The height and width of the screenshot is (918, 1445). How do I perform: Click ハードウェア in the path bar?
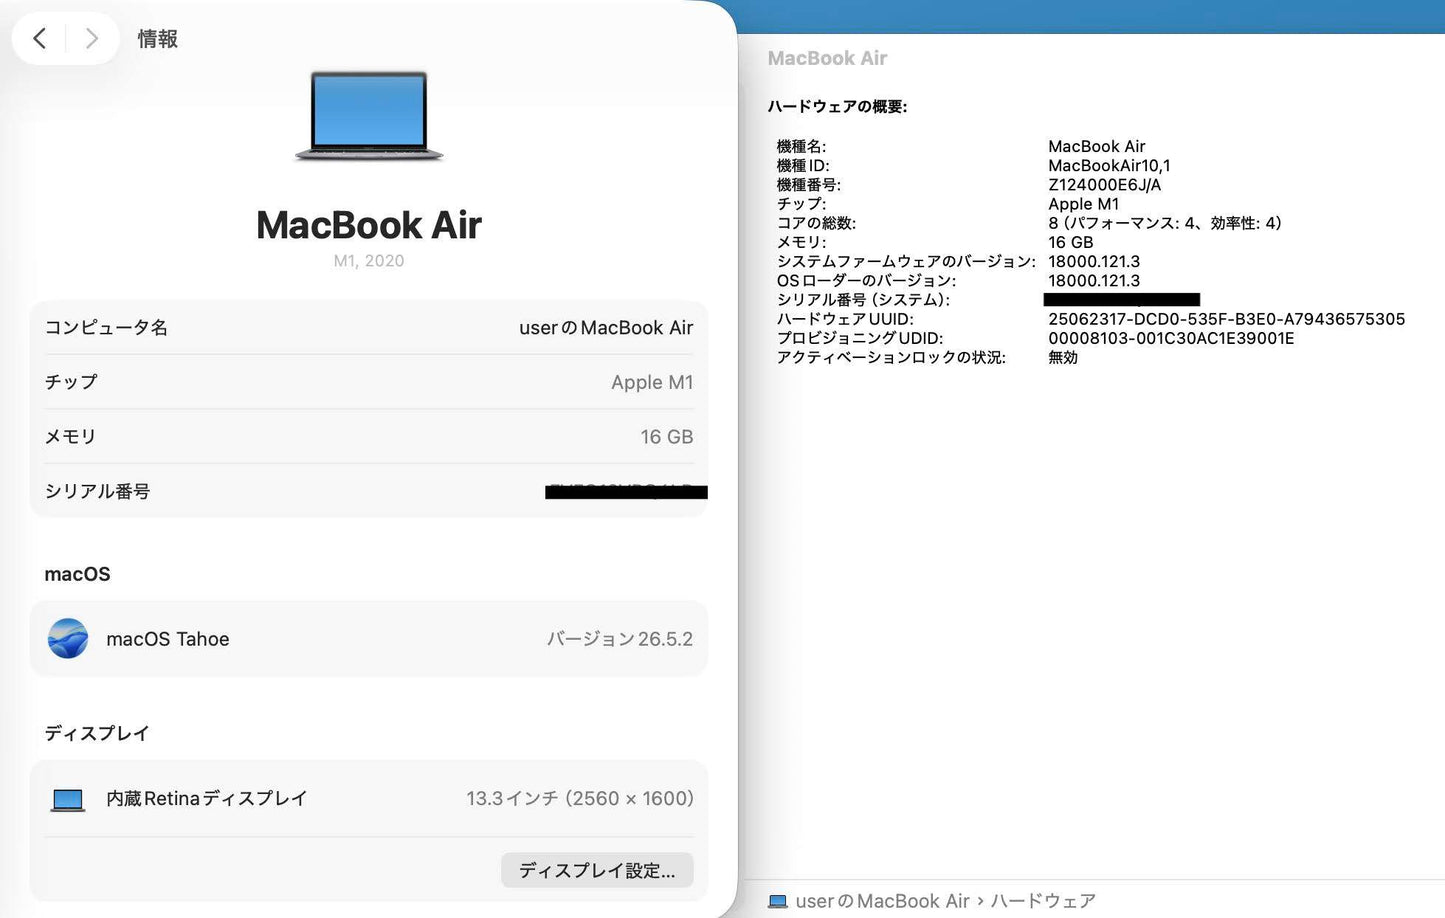1043,901
